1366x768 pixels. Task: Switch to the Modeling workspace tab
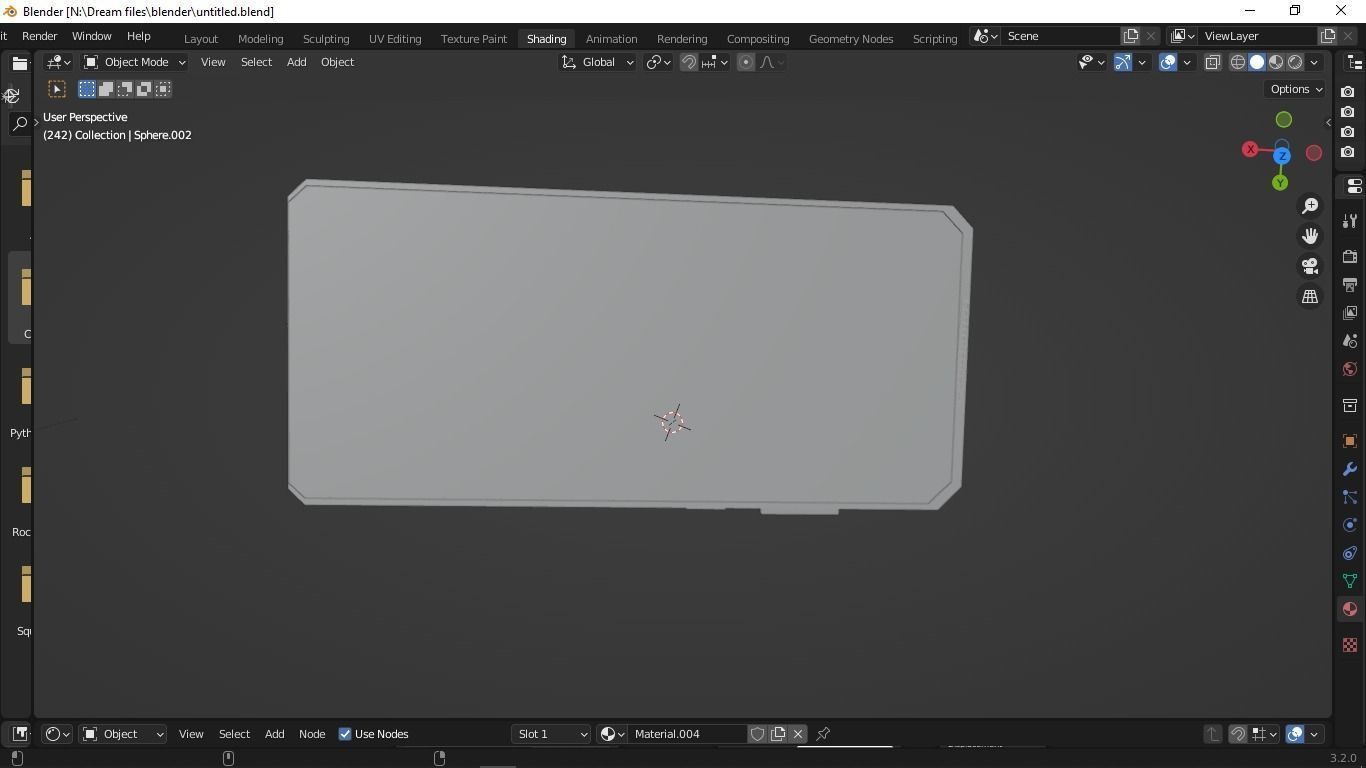click(x=260, y=38)
